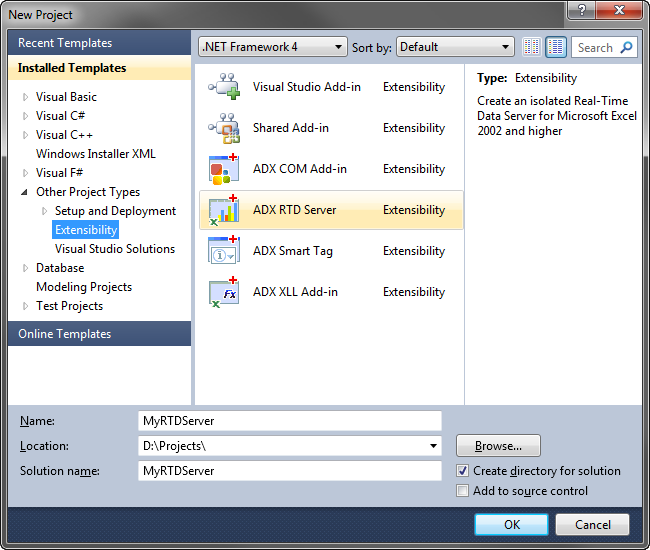Select the ADX COM Add-in template name
This screenshot has height=550, width=650.
(x=300, y=169)
